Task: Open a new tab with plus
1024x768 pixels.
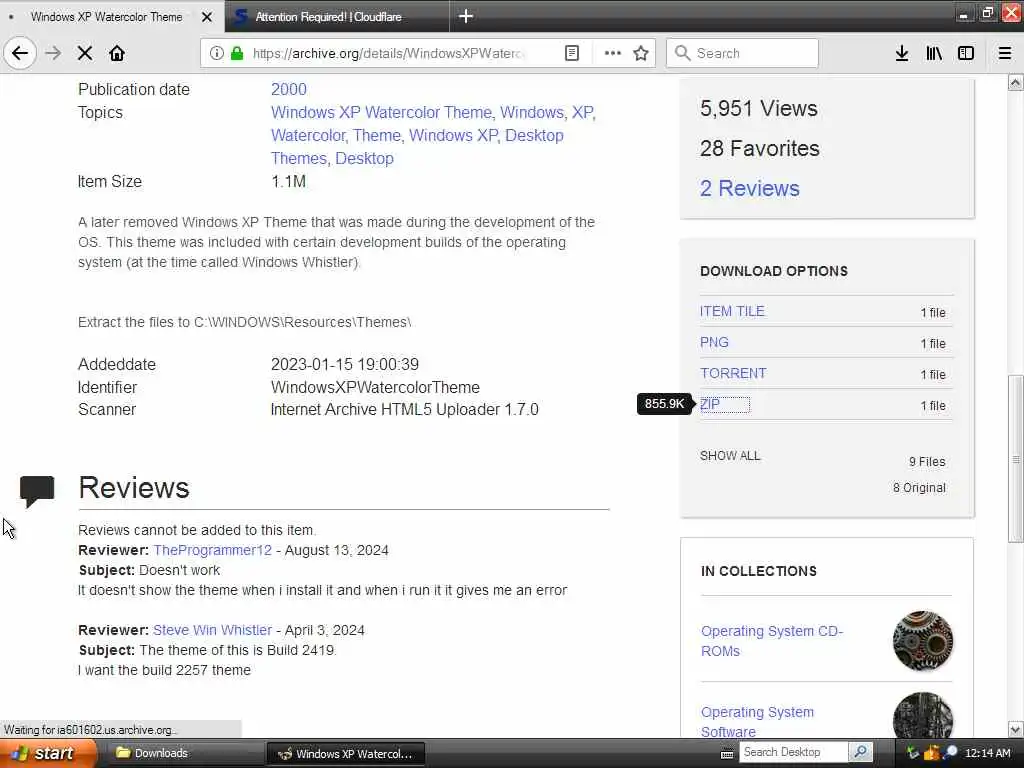Action: click(x=466, y=16)
